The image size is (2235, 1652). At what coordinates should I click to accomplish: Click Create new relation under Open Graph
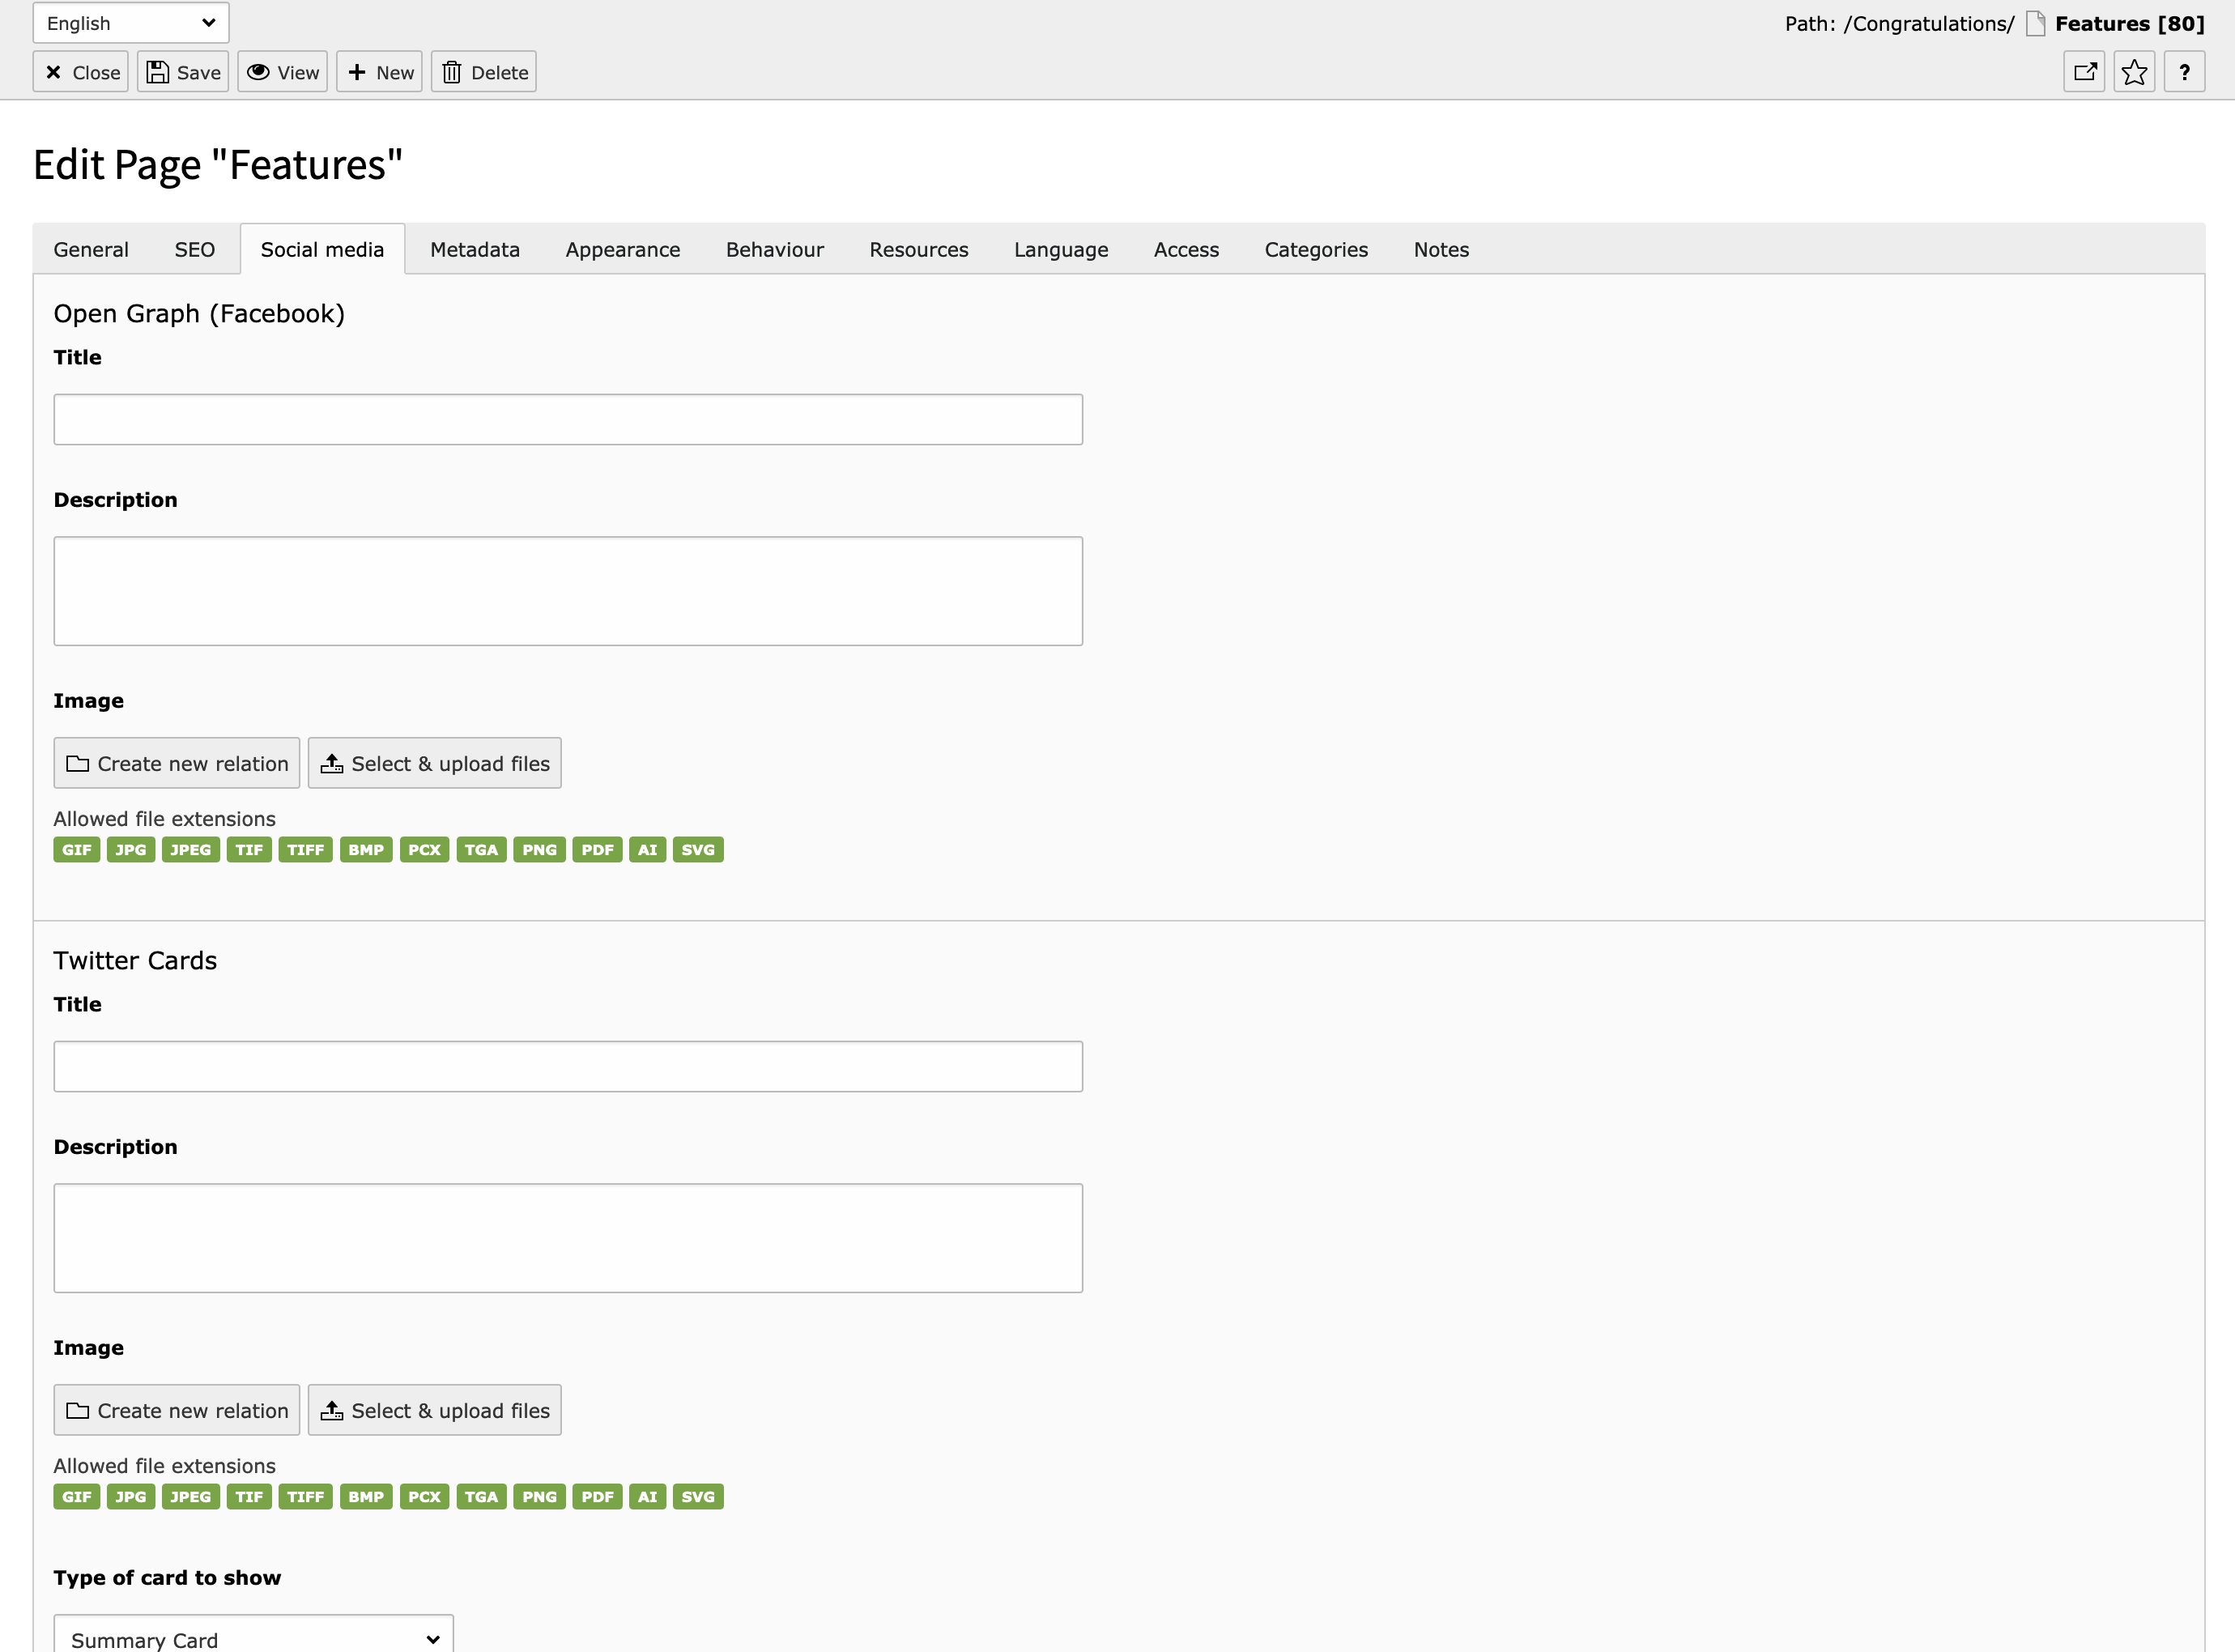(177, 763)
